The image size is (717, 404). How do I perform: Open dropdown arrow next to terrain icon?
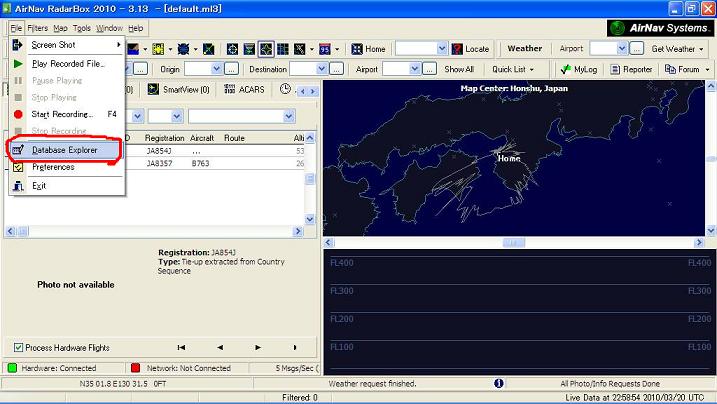coord(145,49)
